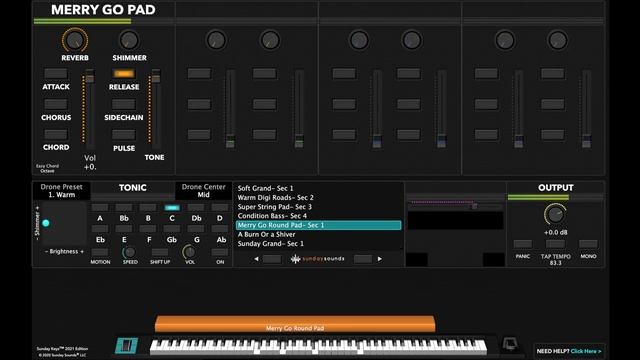Viewport: 640px width, 360px height.
Task: Click the TONIC section header
Action: click(x=133, y=188)
